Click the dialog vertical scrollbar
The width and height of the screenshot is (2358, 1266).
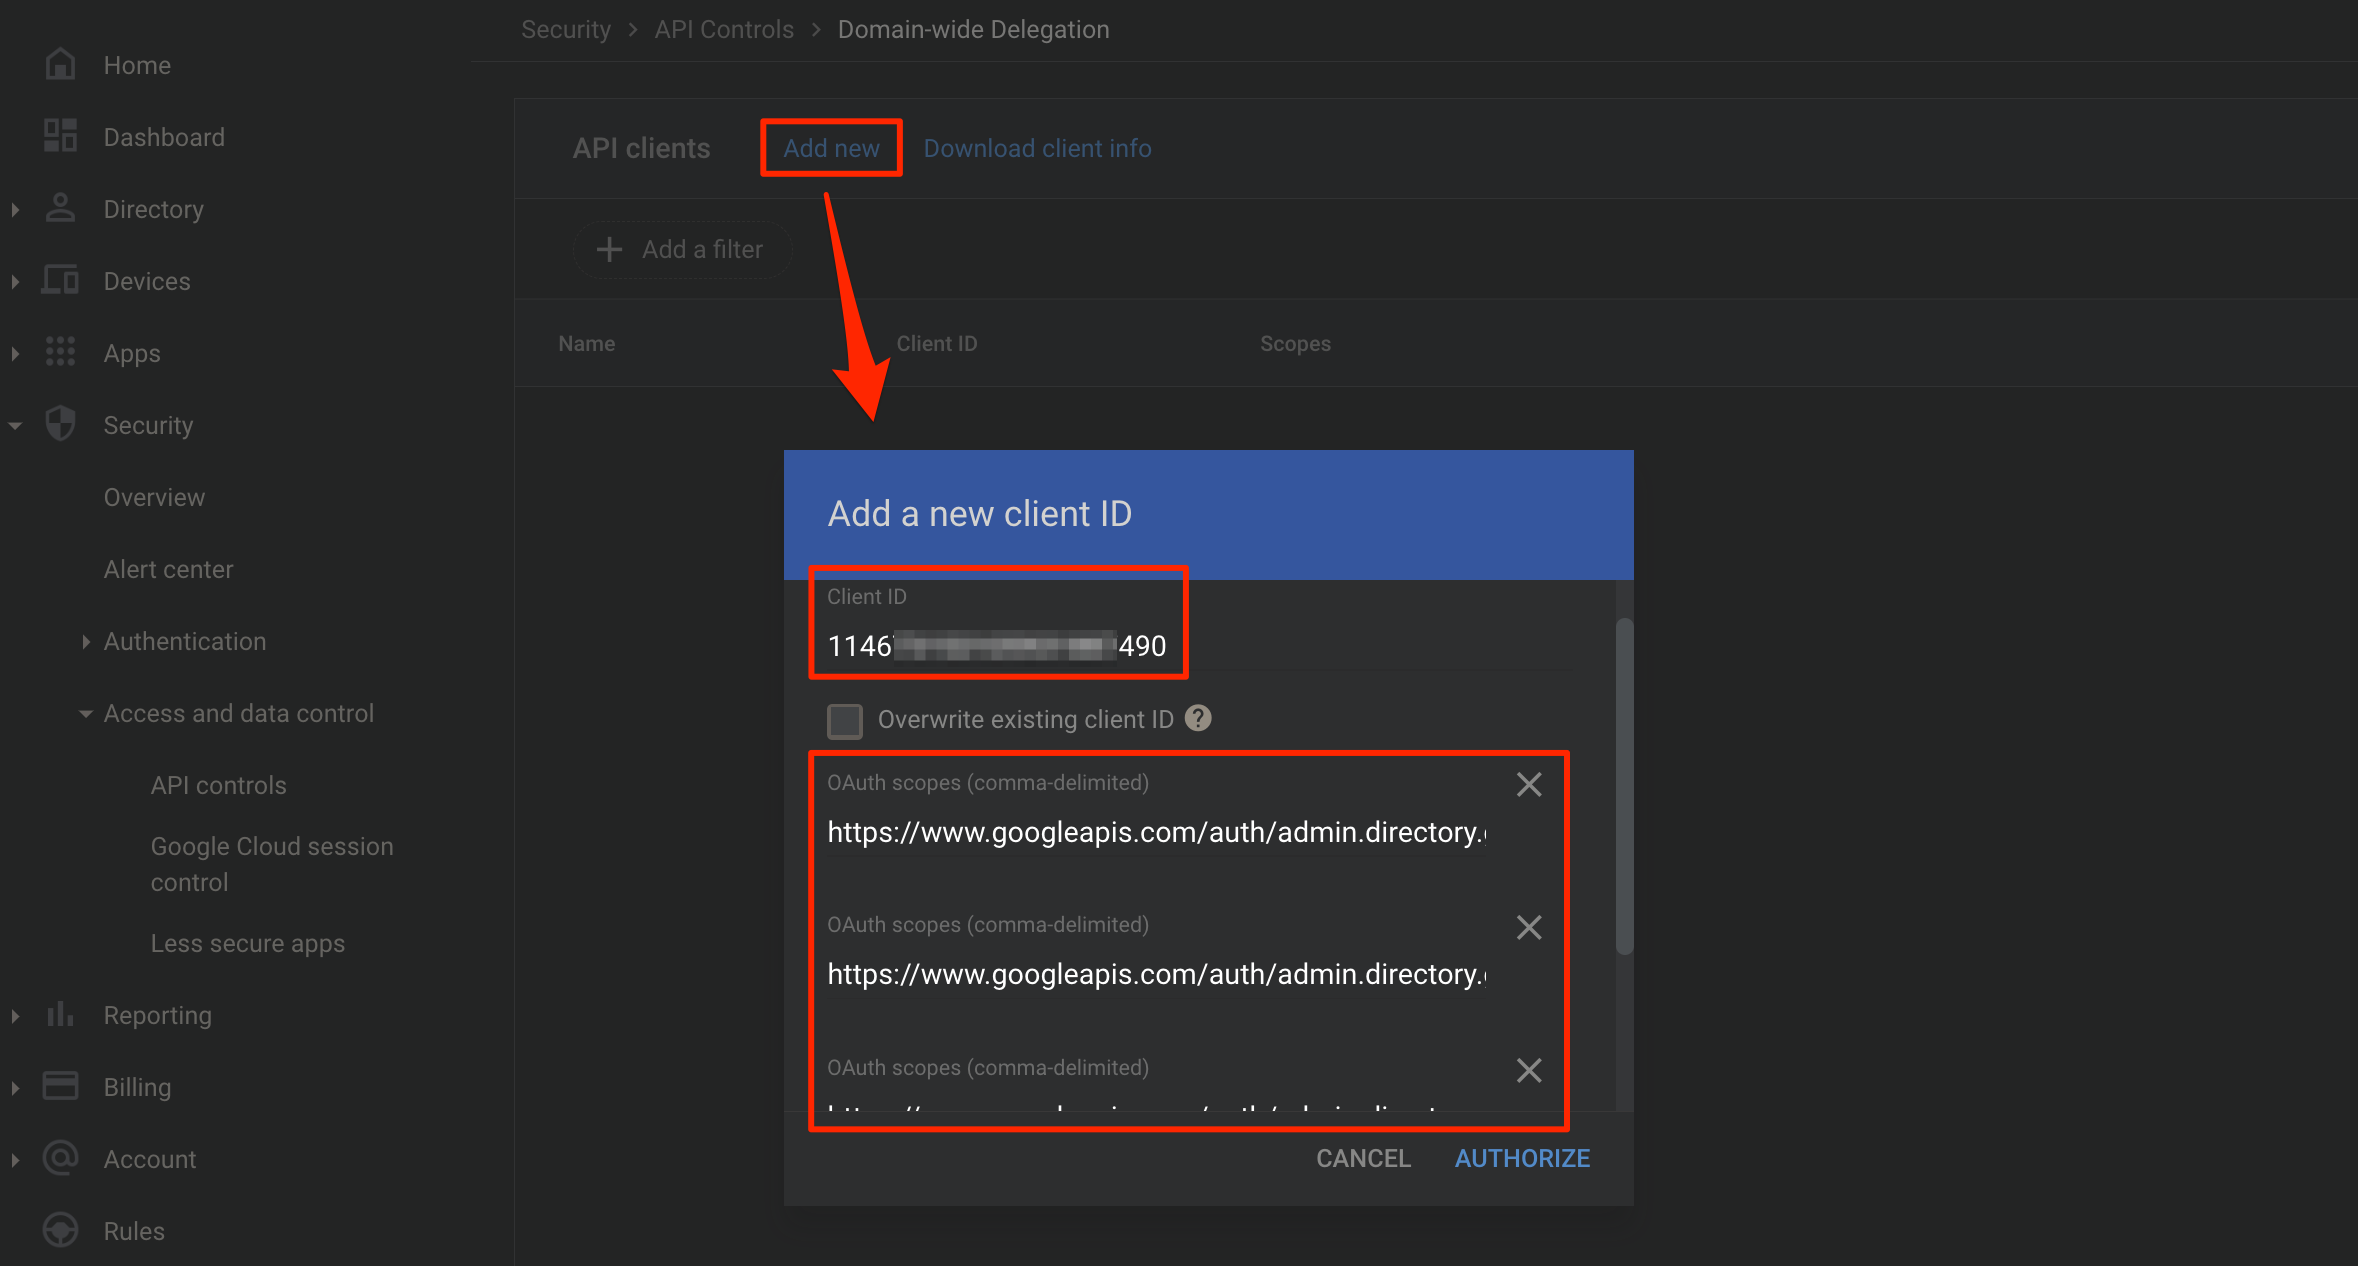[1624, 786]
